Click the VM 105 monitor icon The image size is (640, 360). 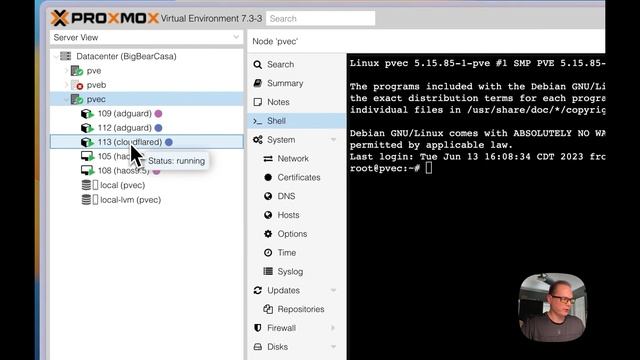pos(87,156)
